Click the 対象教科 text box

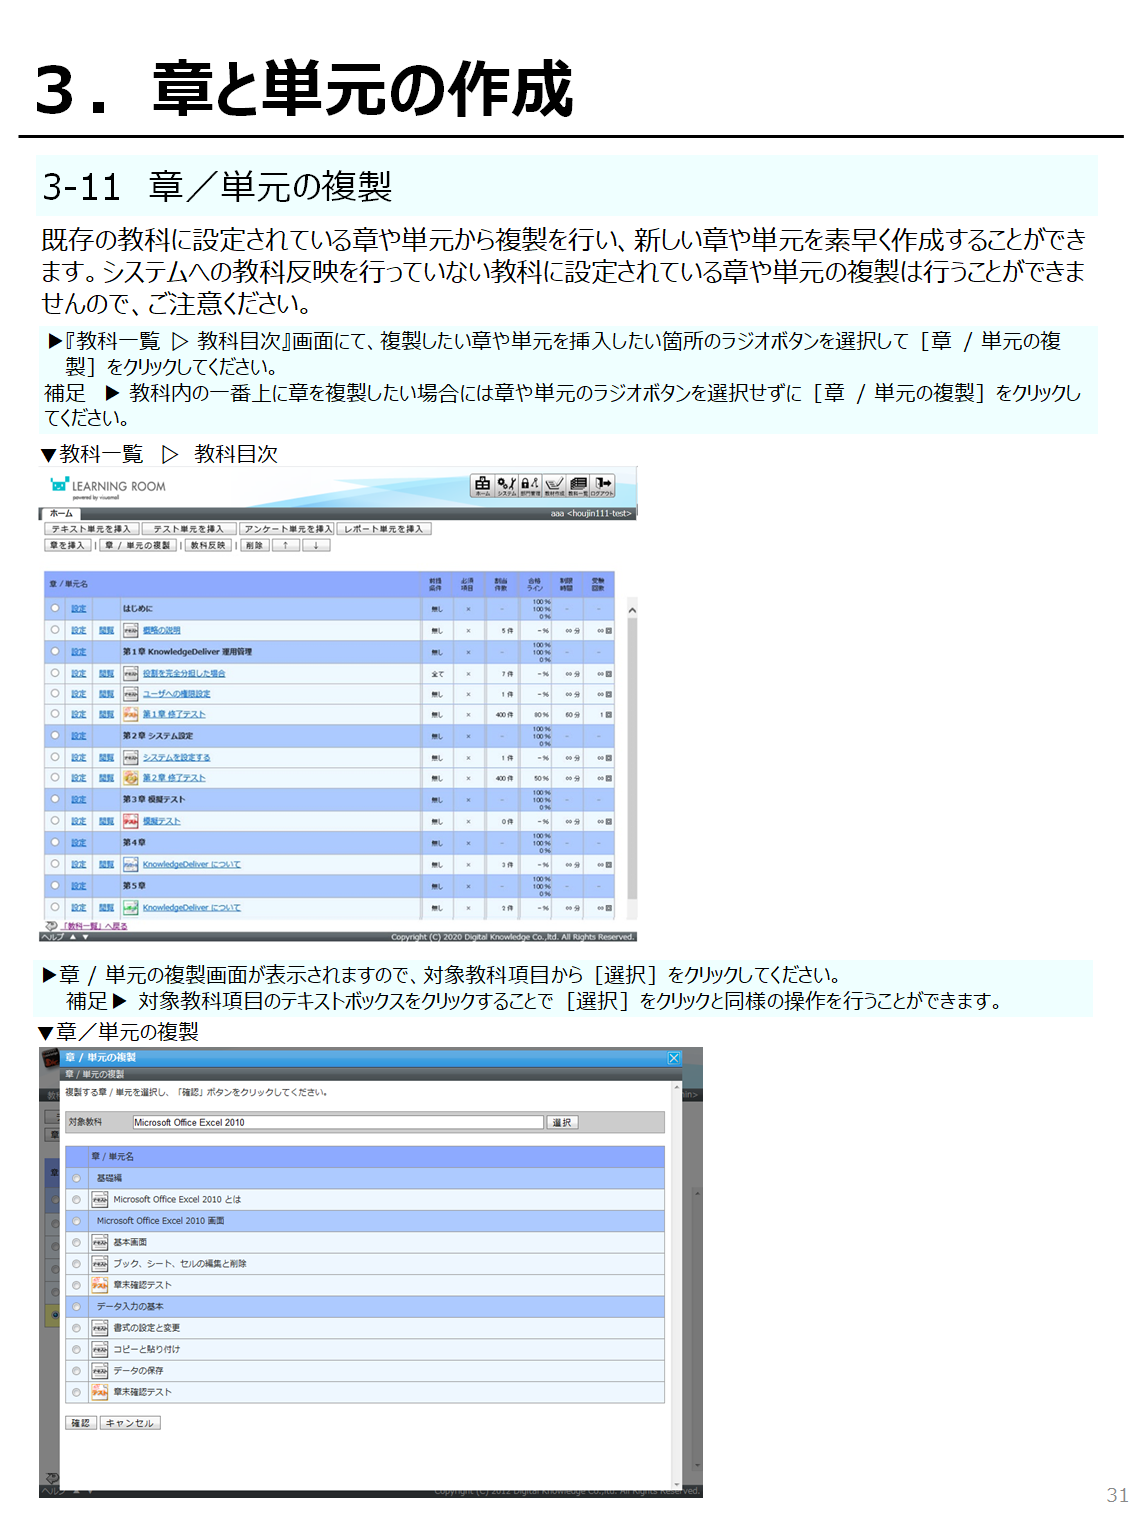pos(338,1122)
